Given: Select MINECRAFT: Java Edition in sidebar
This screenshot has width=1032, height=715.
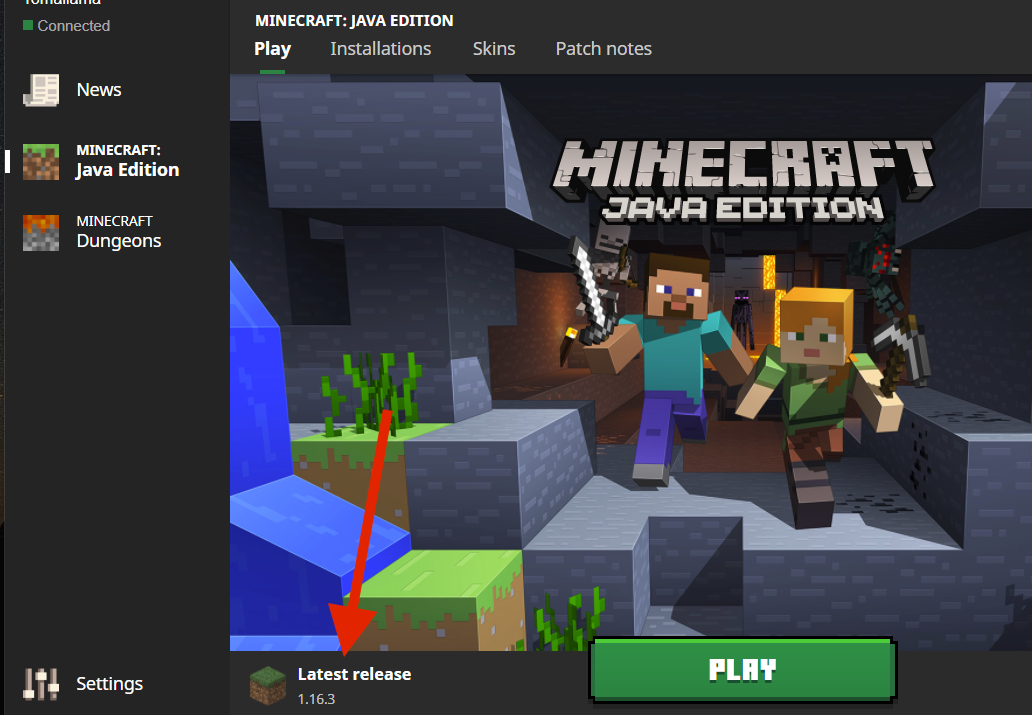Looking at the screenshot, I should tap(128, 162).
